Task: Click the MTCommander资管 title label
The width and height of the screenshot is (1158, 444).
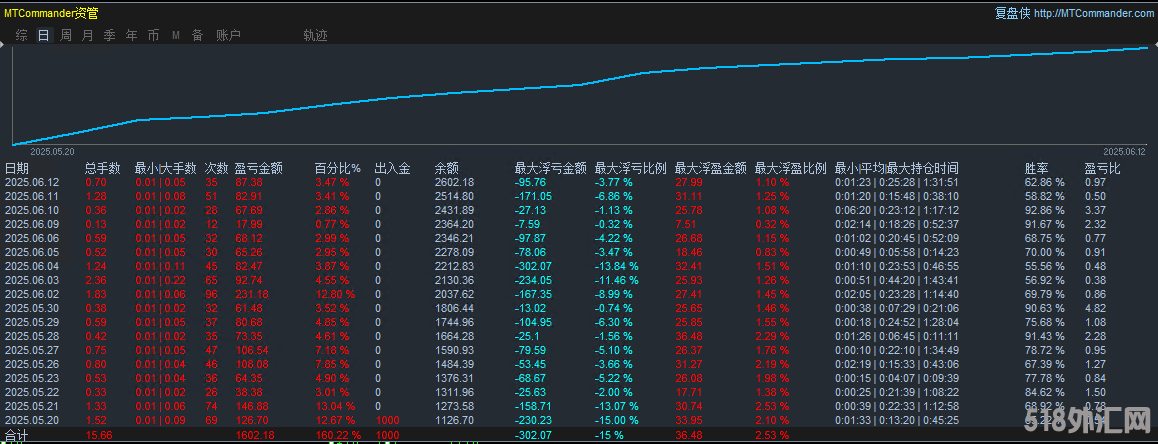Action: 51,13
